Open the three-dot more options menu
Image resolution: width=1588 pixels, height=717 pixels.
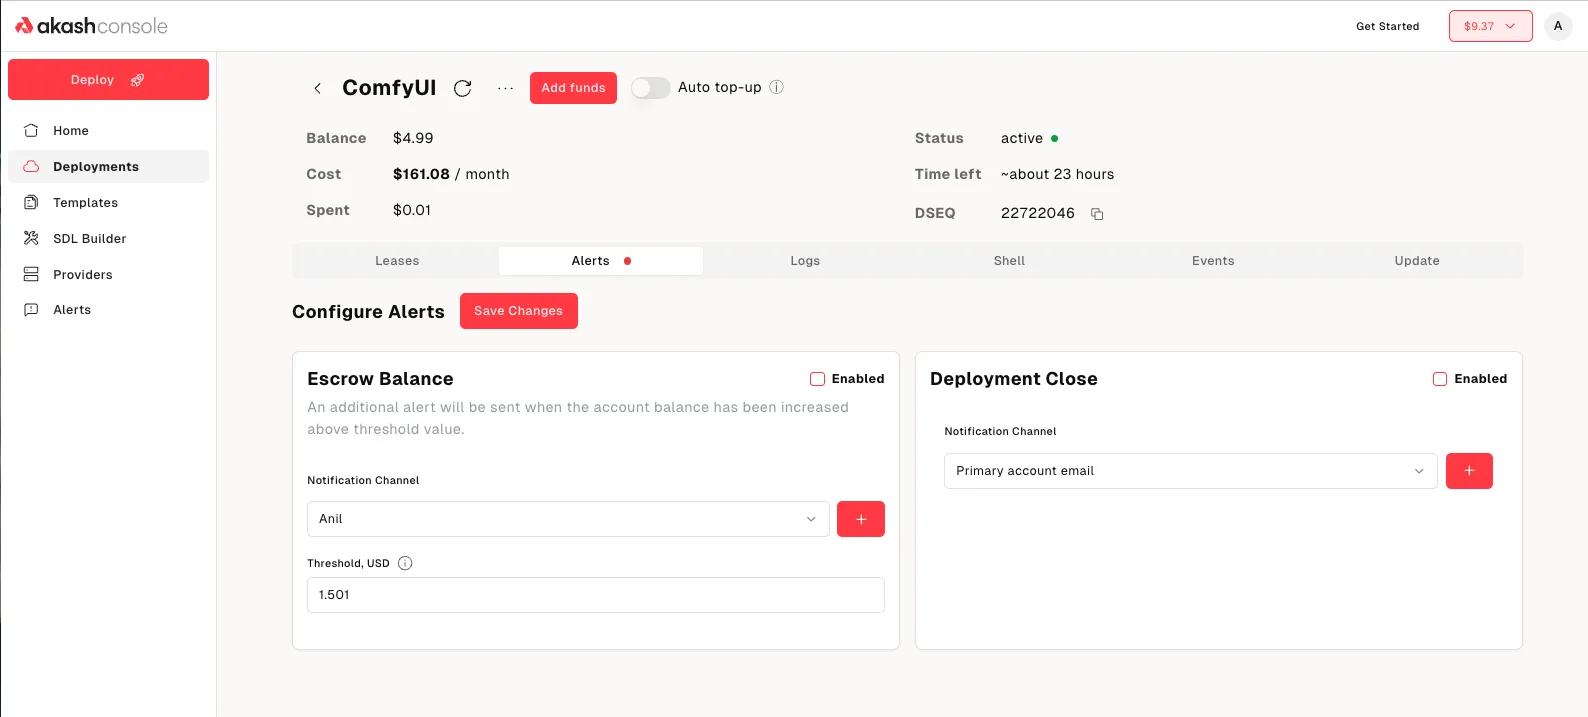(505, 88)
